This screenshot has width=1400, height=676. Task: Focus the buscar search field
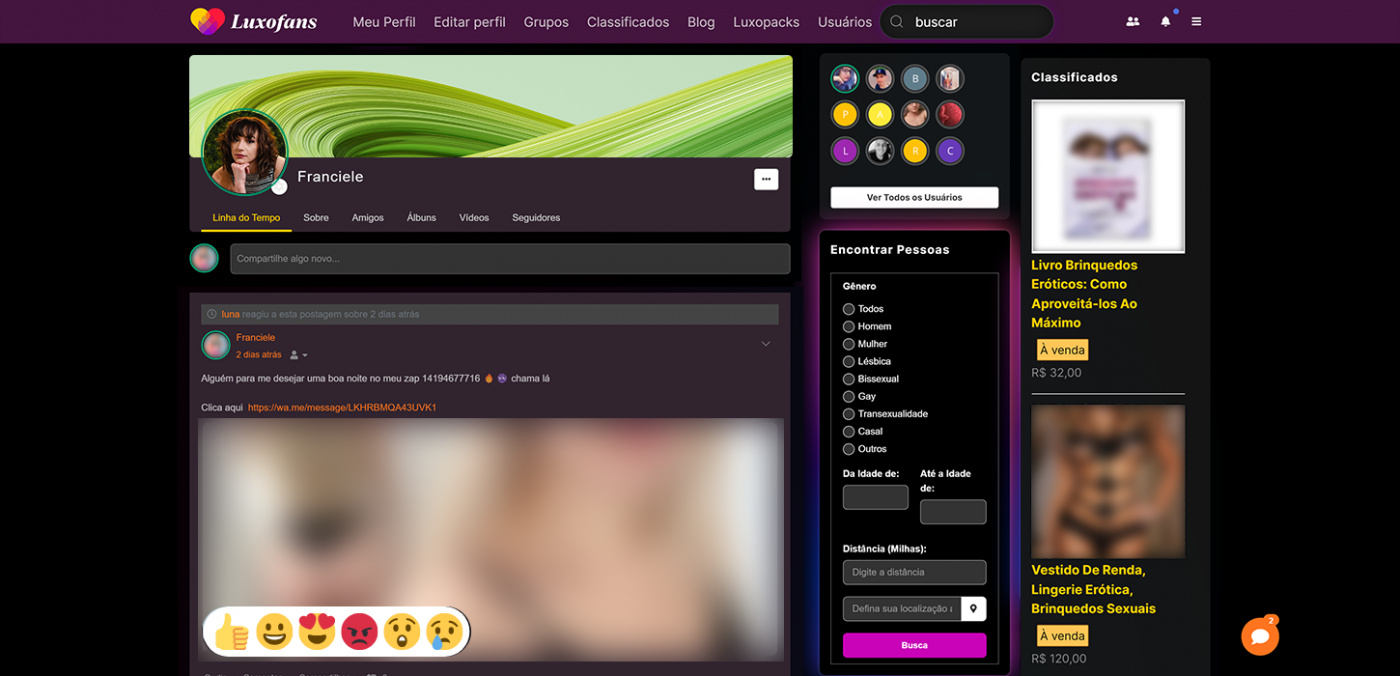pos(966,22)
